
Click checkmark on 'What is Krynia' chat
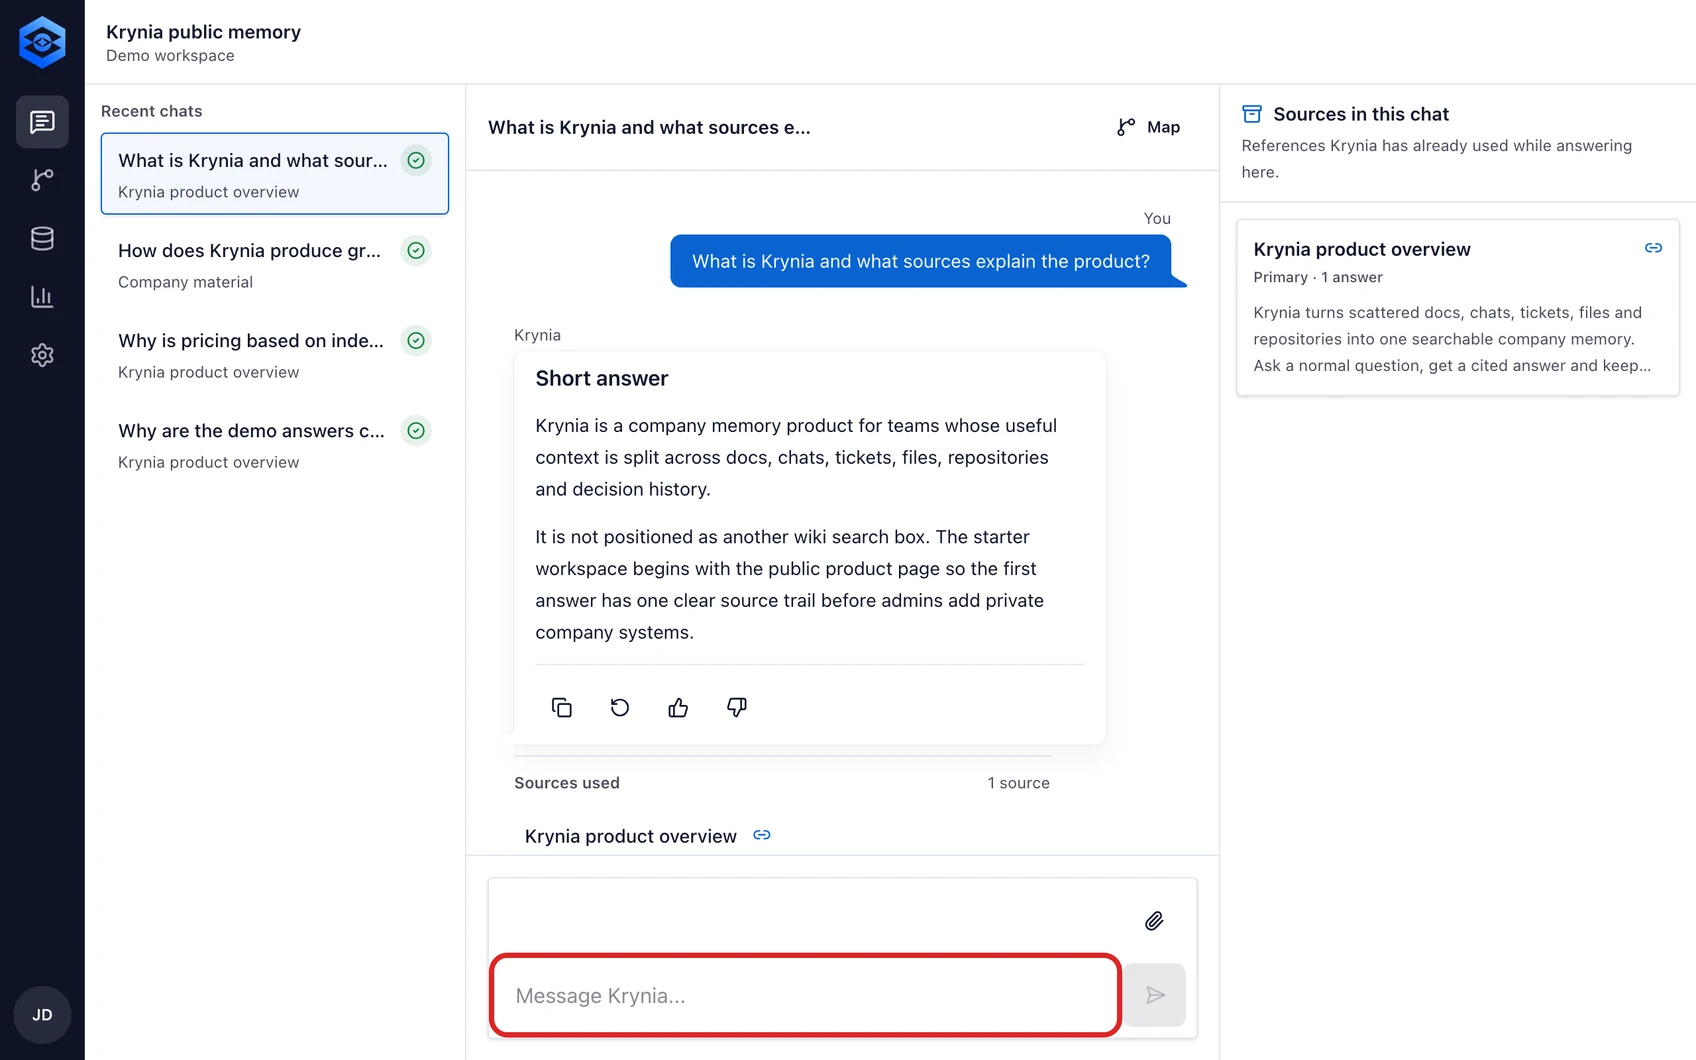[x=416, y=160]
